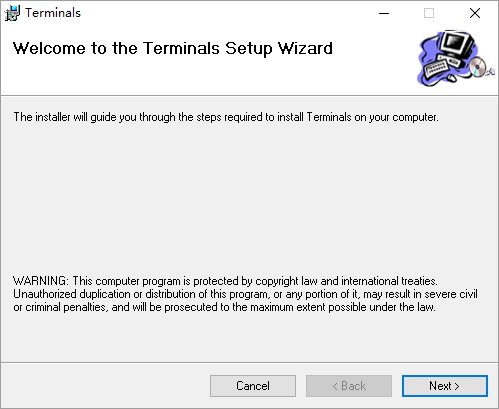Click the Welcome to Terminals Setup Wizard heading
This screenshot has width=499, height=409.
pyautogui.click(x=173, y=49)
